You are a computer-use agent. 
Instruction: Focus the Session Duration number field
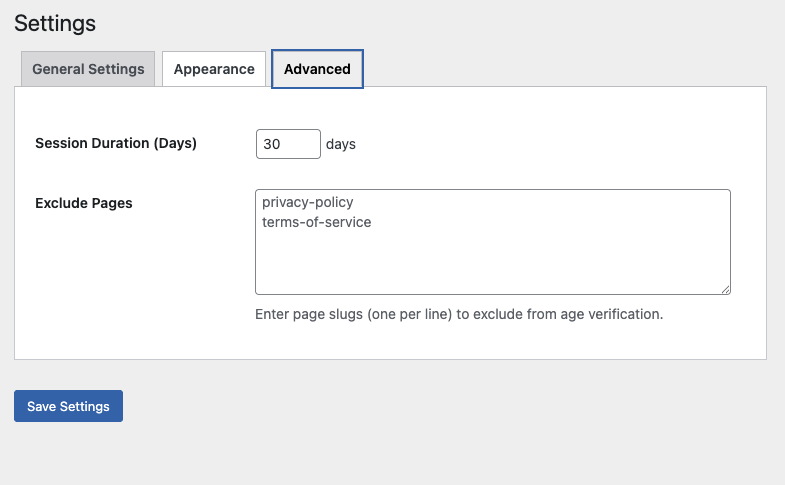[x=288, y=144]
